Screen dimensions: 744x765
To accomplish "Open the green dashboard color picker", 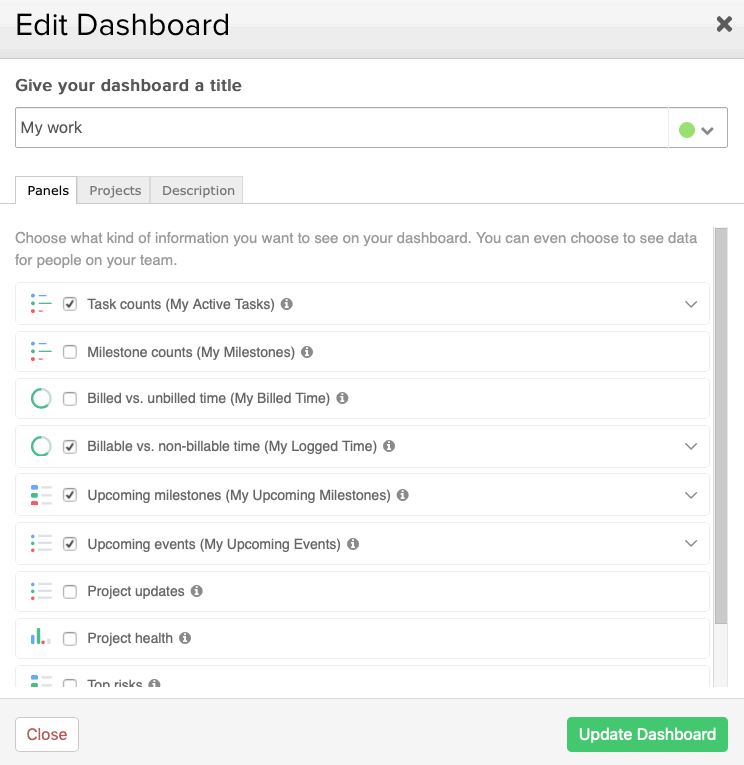I will pyautogui.click(x=697, y=130).
